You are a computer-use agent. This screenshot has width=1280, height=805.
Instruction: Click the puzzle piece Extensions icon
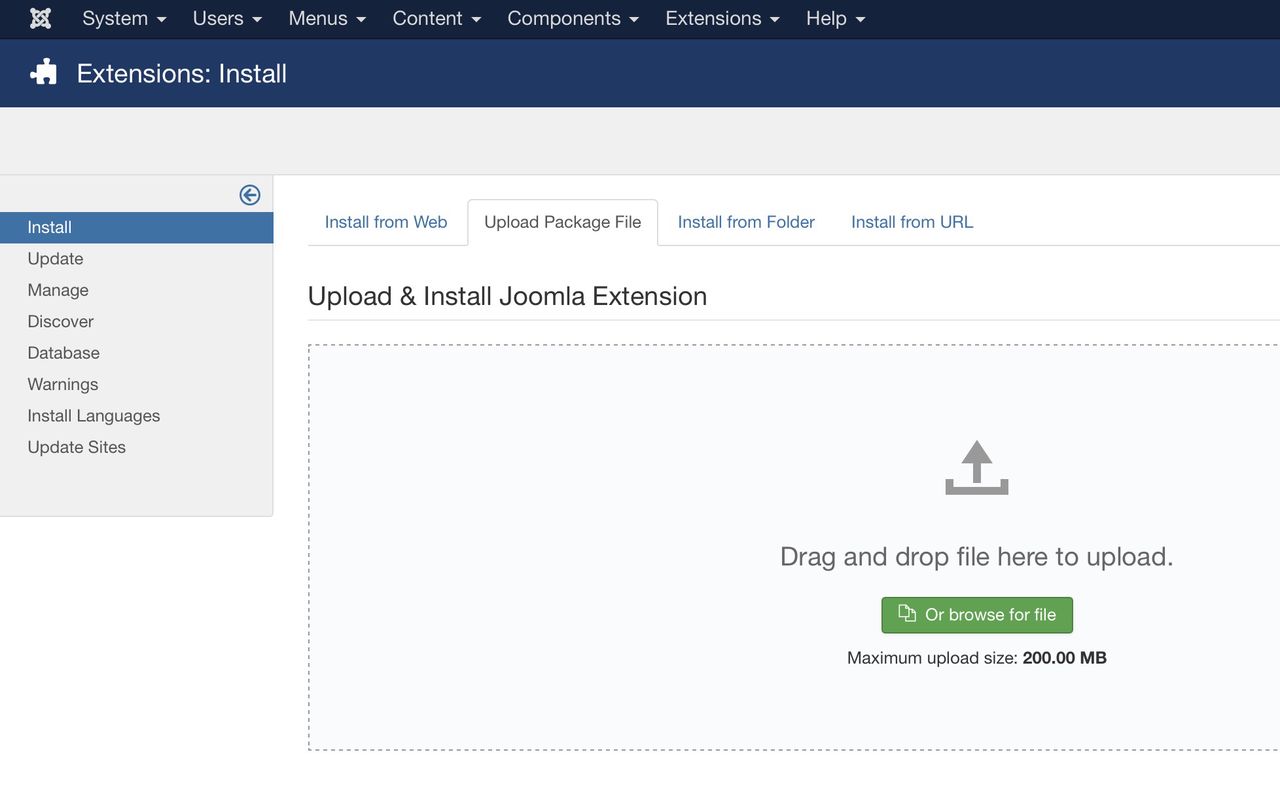click(43, 73)
